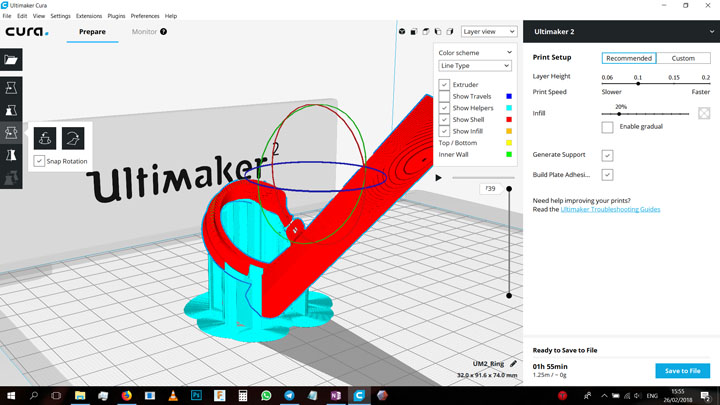
Task: Click the Reset rotation button
Action: click(x=45, y=138)
